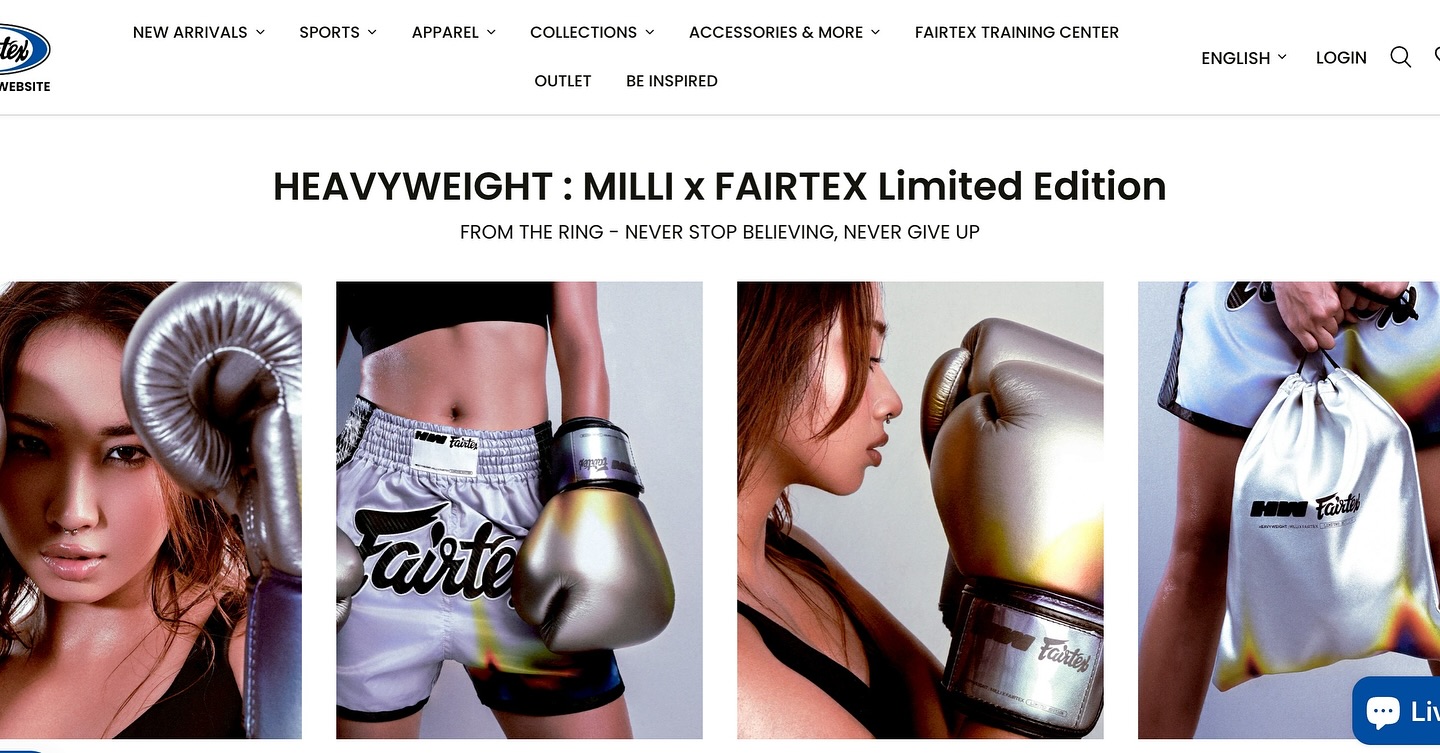
Task: Click the HEAVYWEIGHT MILLI x FAIRTEX heading
Action: pyautogui.click(x=720, y=187)
